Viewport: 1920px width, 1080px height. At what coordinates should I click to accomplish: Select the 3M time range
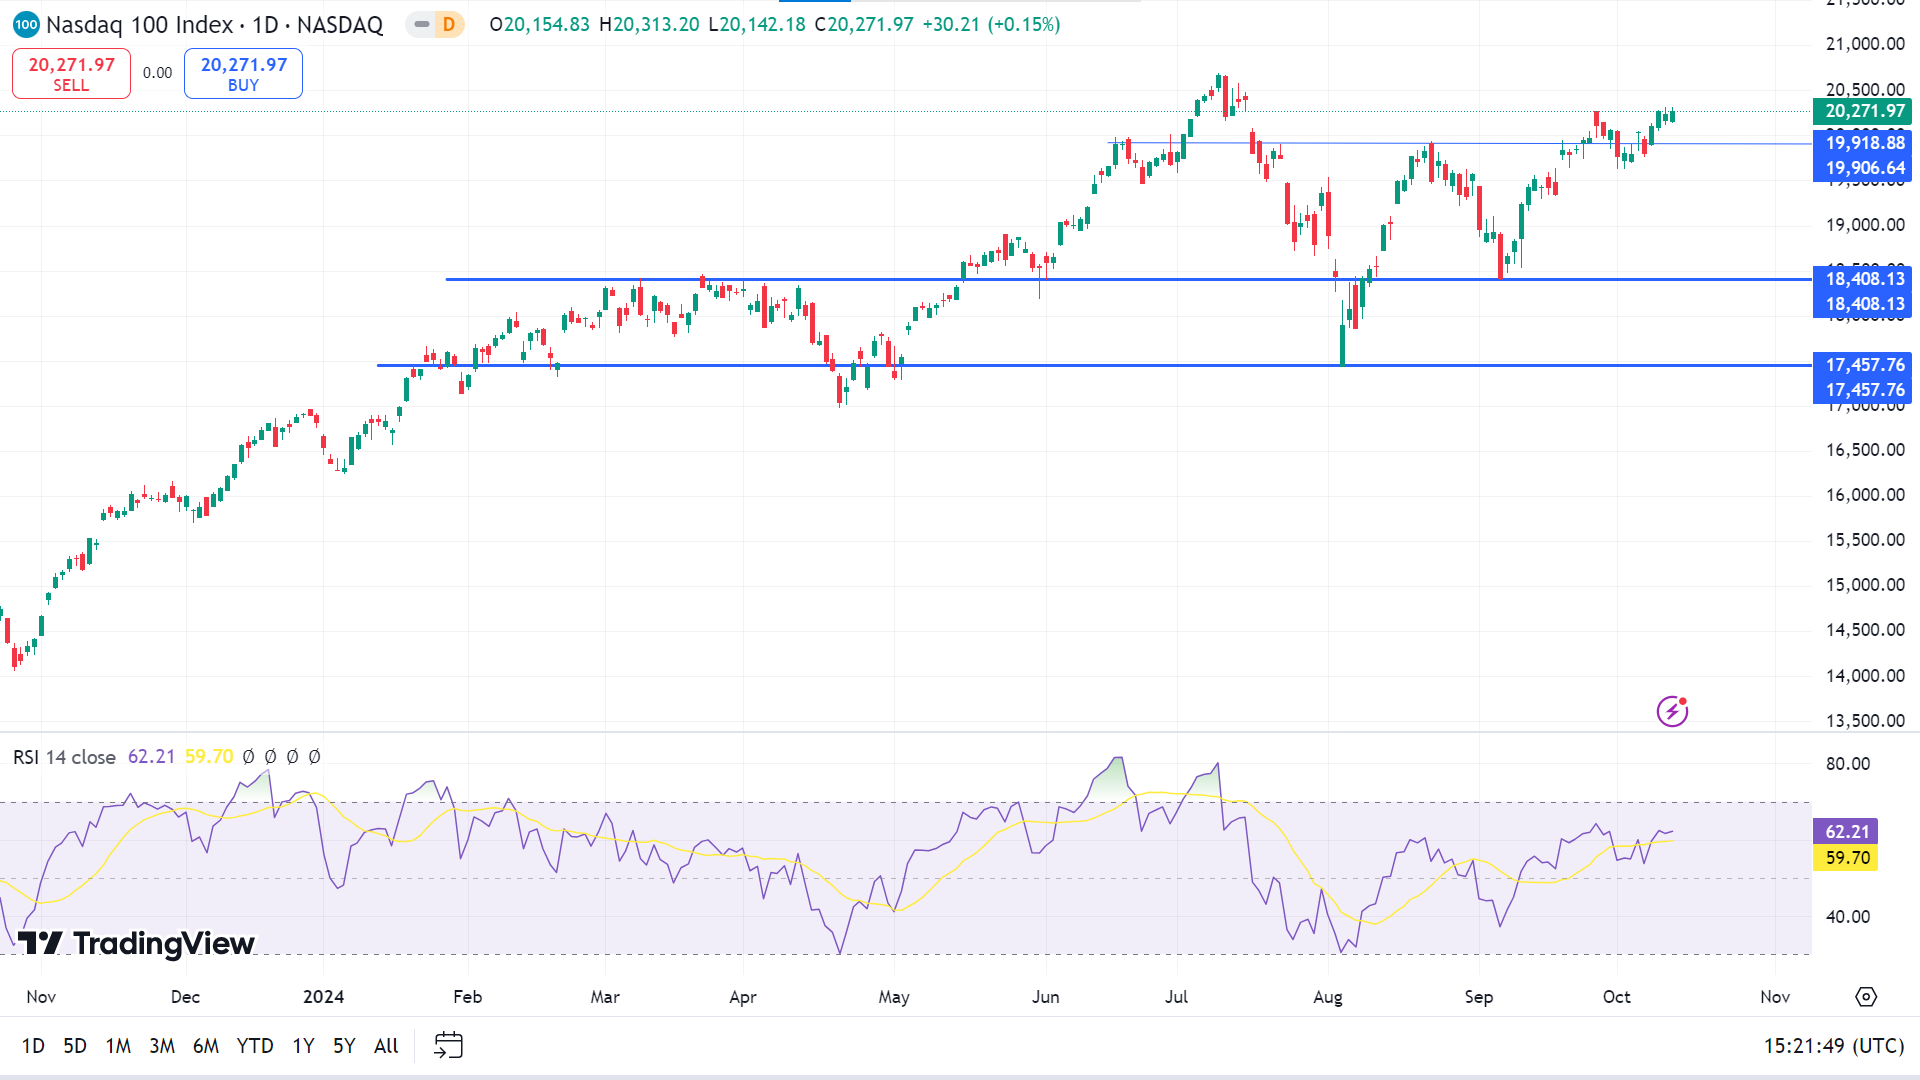[162, 1046]
